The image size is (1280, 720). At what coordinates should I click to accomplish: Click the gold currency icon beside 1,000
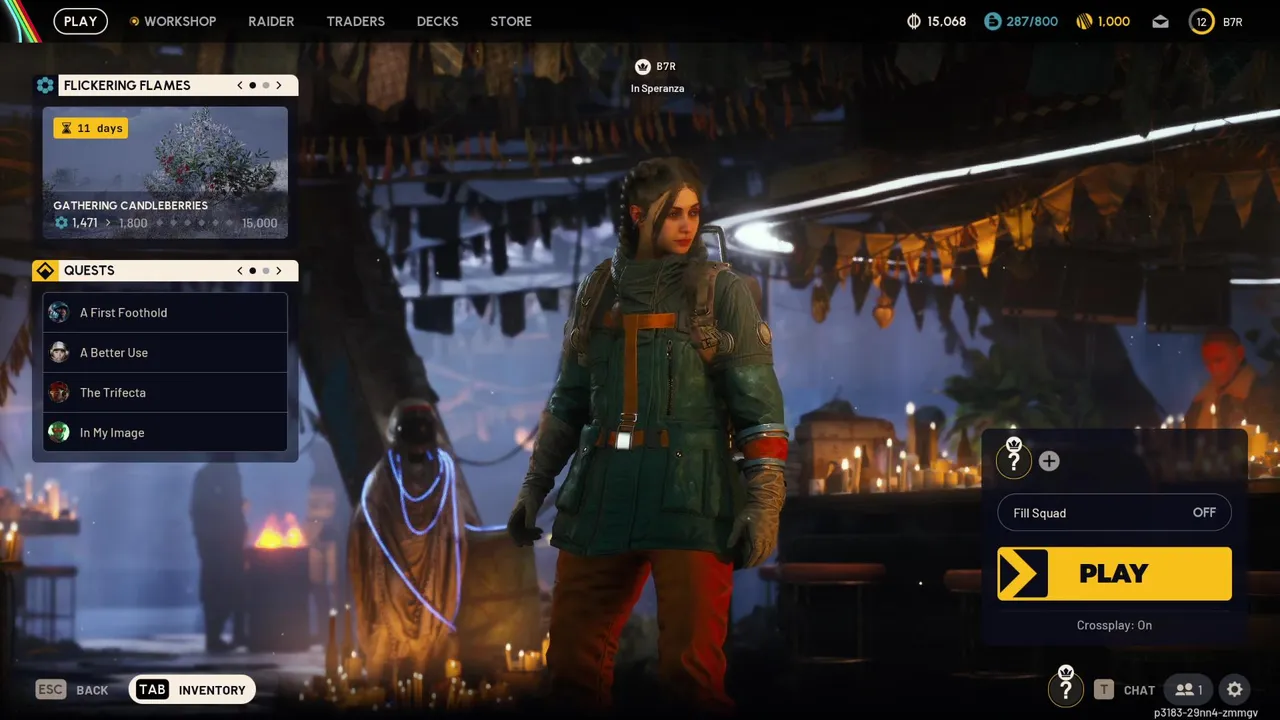[1084, 21]
